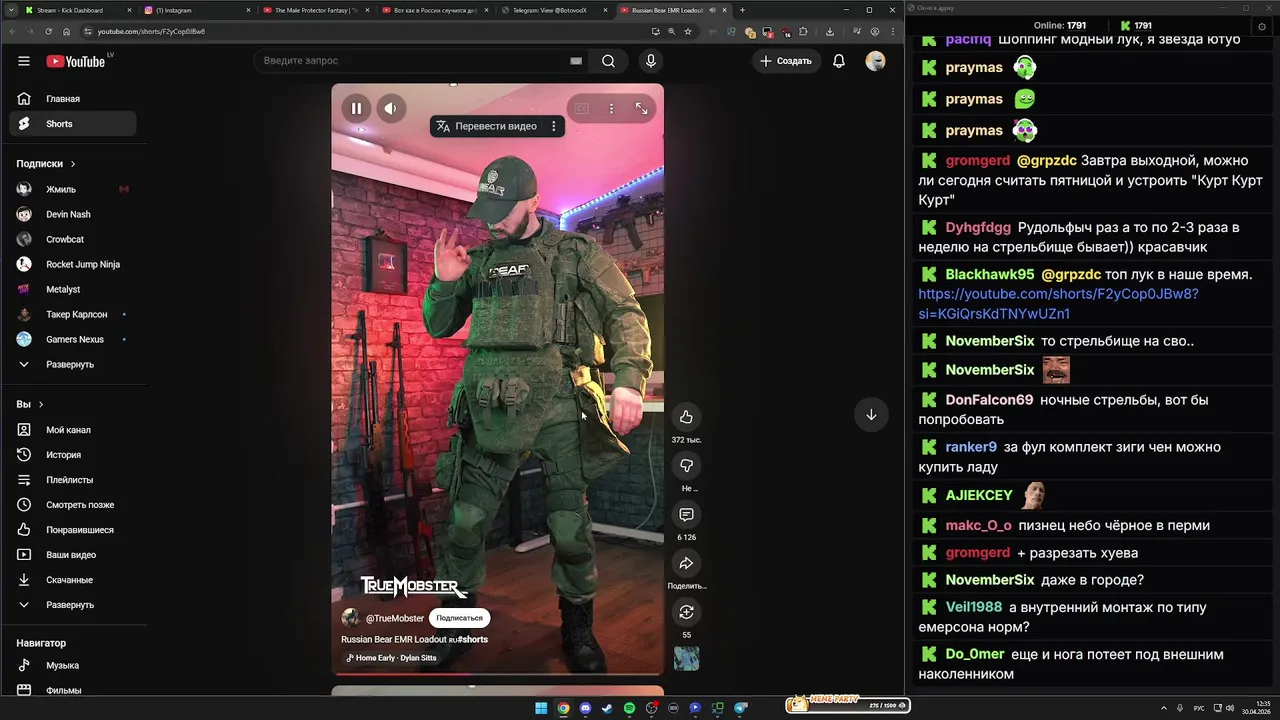Open Ваши видео
This screenshot has width=1280, height=720.
coord(72,555)
